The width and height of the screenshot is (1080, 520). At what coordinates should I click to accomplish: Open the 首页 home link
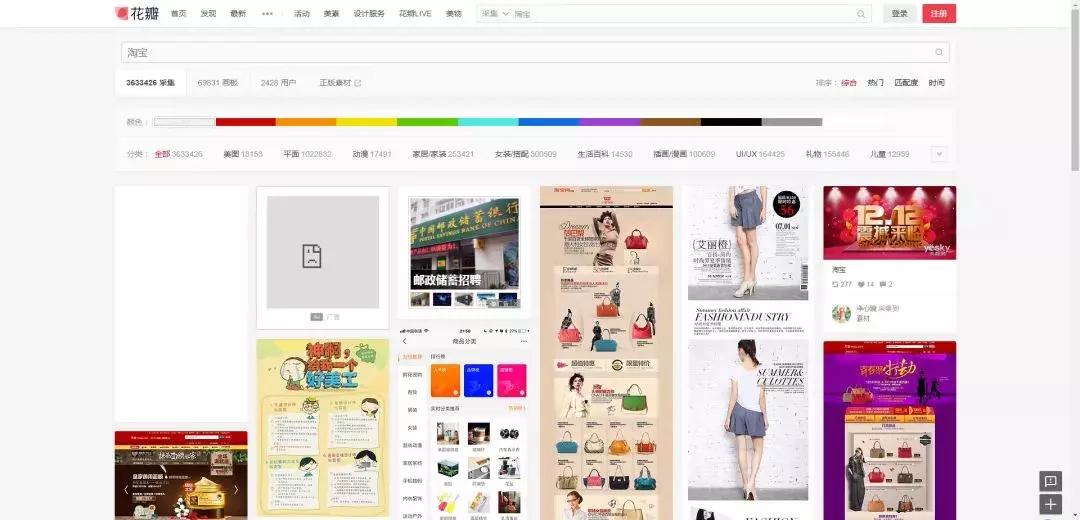point(178,14)
